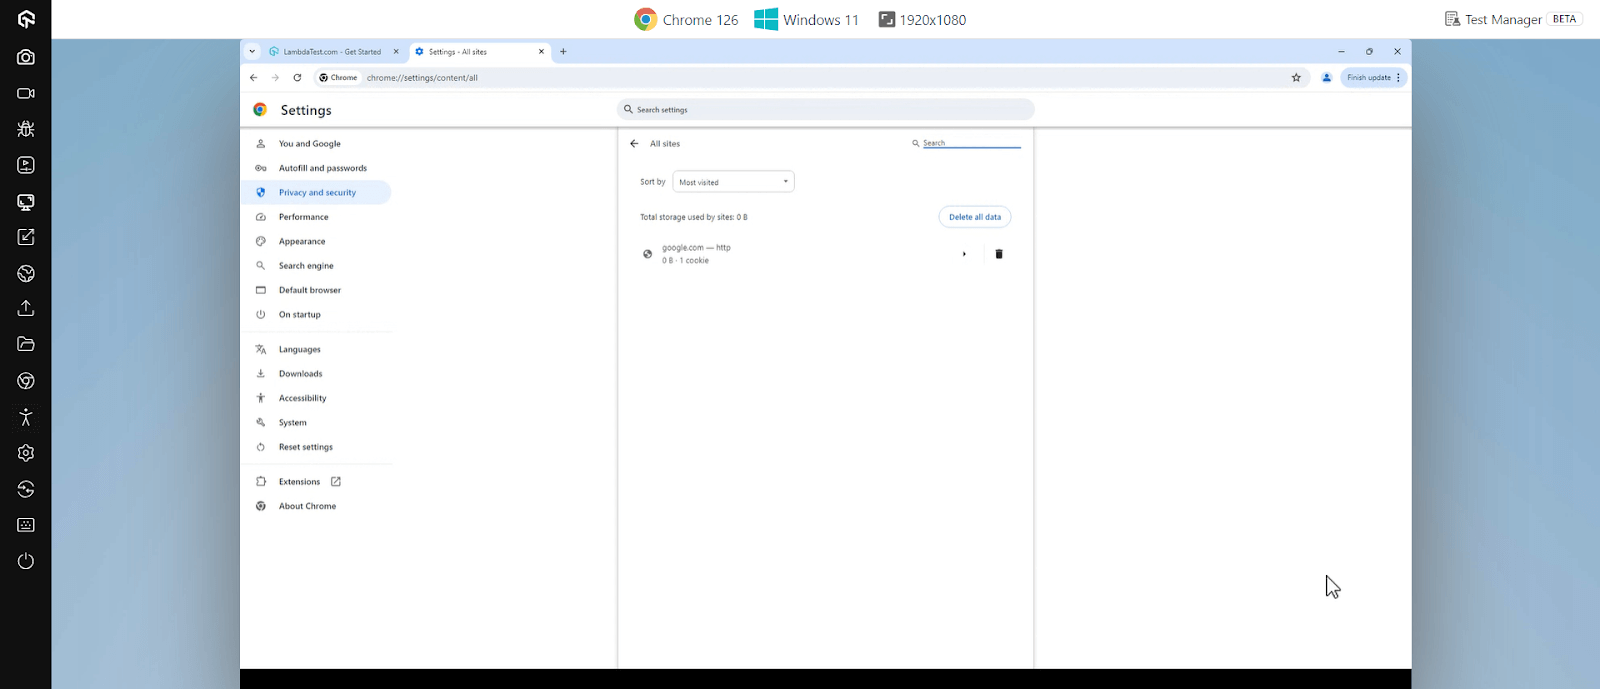This screenshot has width=1600, height=689.
Task: Click the Chrome three-dot menu
Action: pos(1399,77)
